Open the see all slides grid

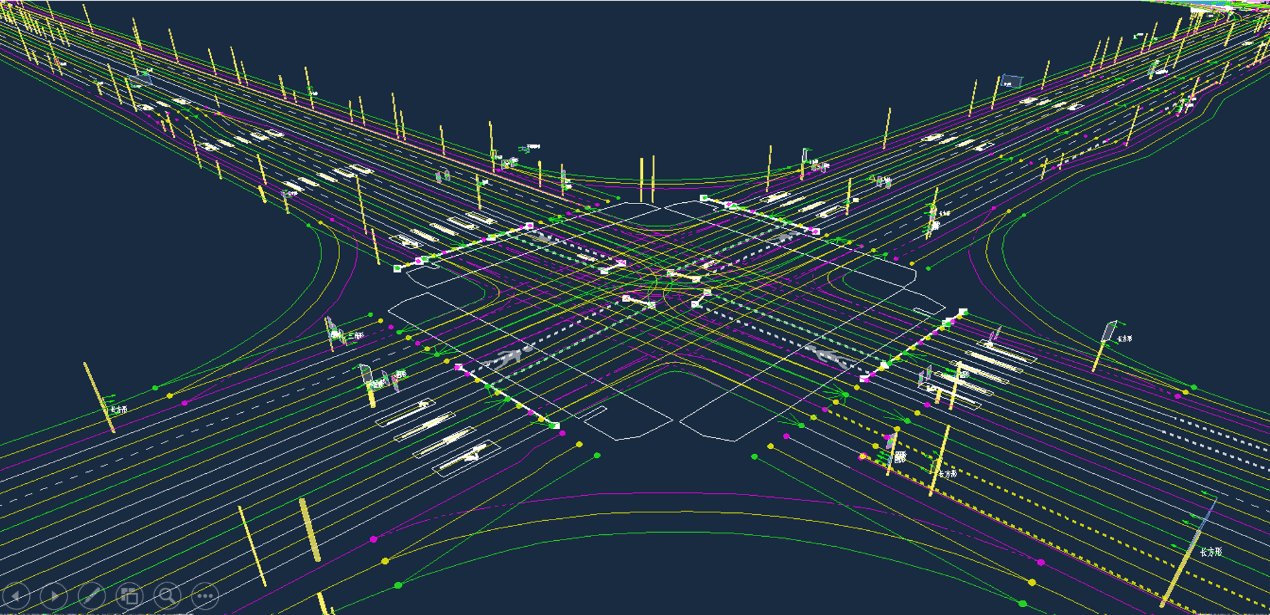pos(129,596)
